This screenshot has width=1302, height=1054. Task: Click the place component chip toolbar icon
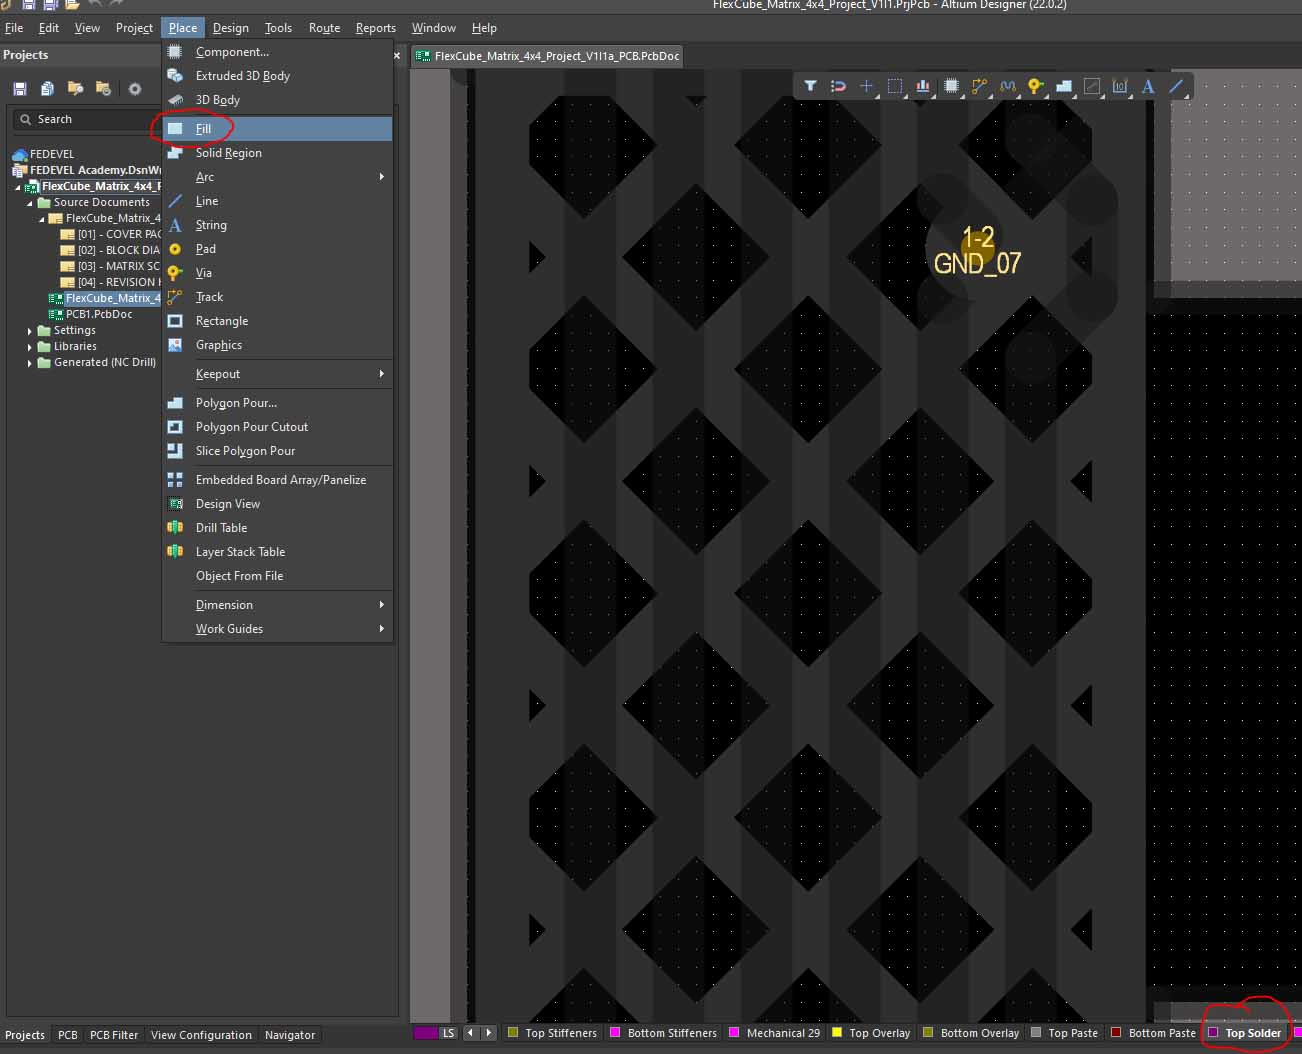(x=951, y=86)
